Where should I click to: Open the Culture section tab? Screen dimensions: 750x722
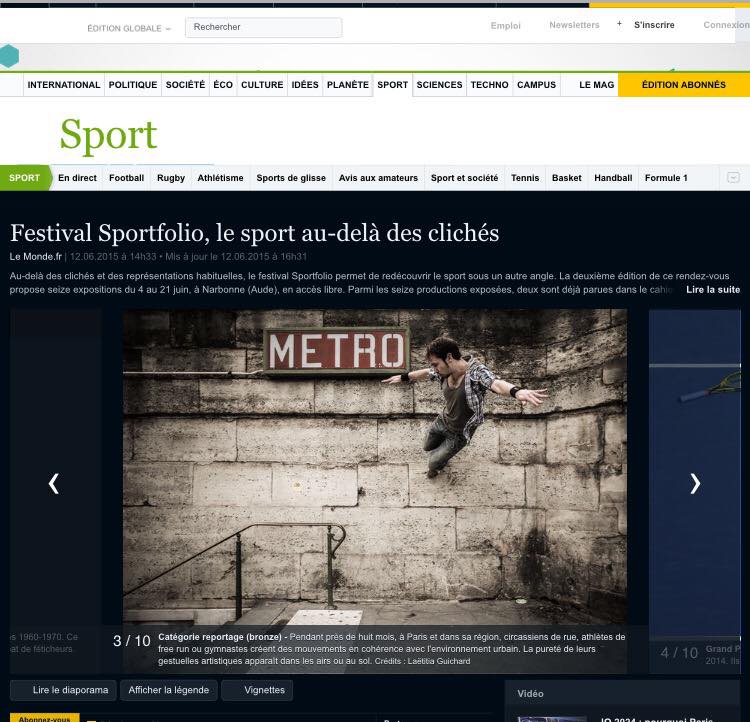coord(262,85)
